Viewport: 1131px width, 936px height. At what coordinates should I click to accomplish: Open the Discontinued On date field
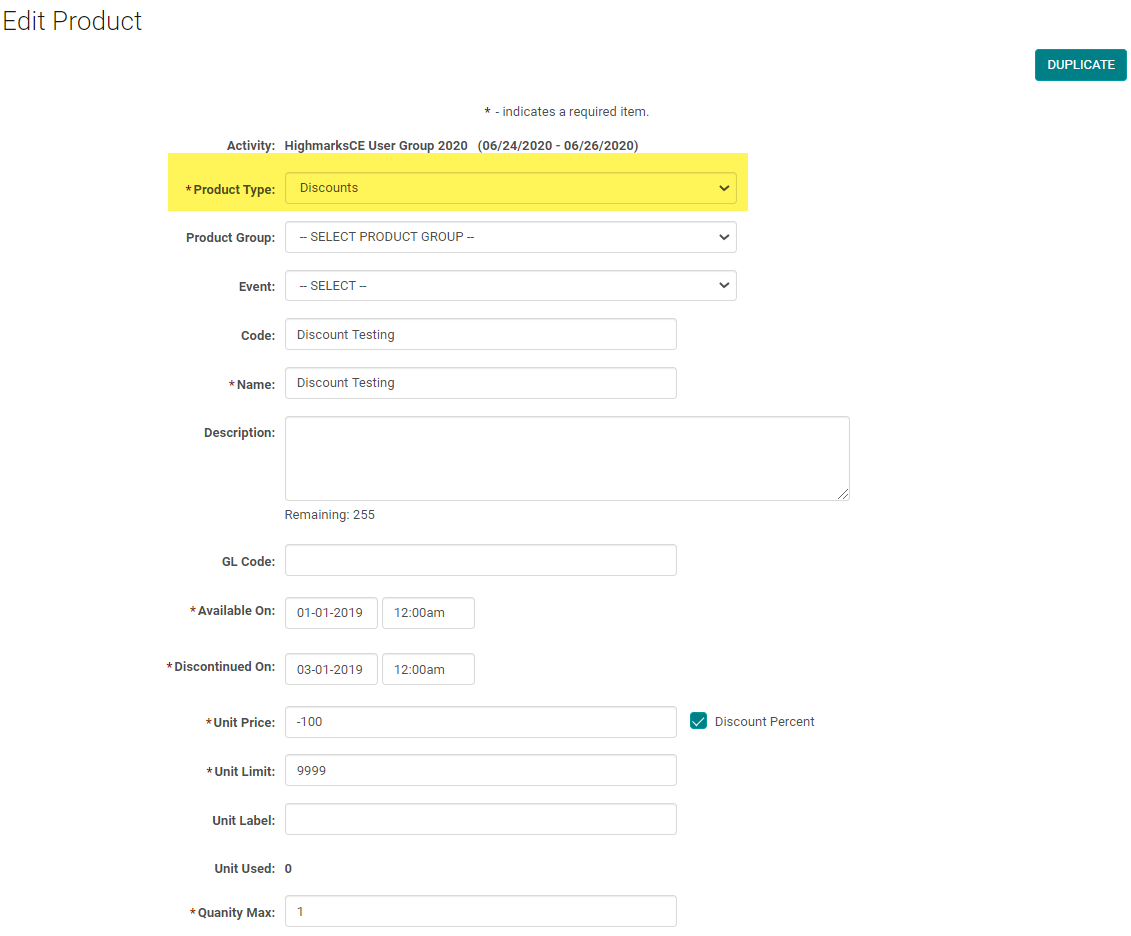(x=331, y=669)
